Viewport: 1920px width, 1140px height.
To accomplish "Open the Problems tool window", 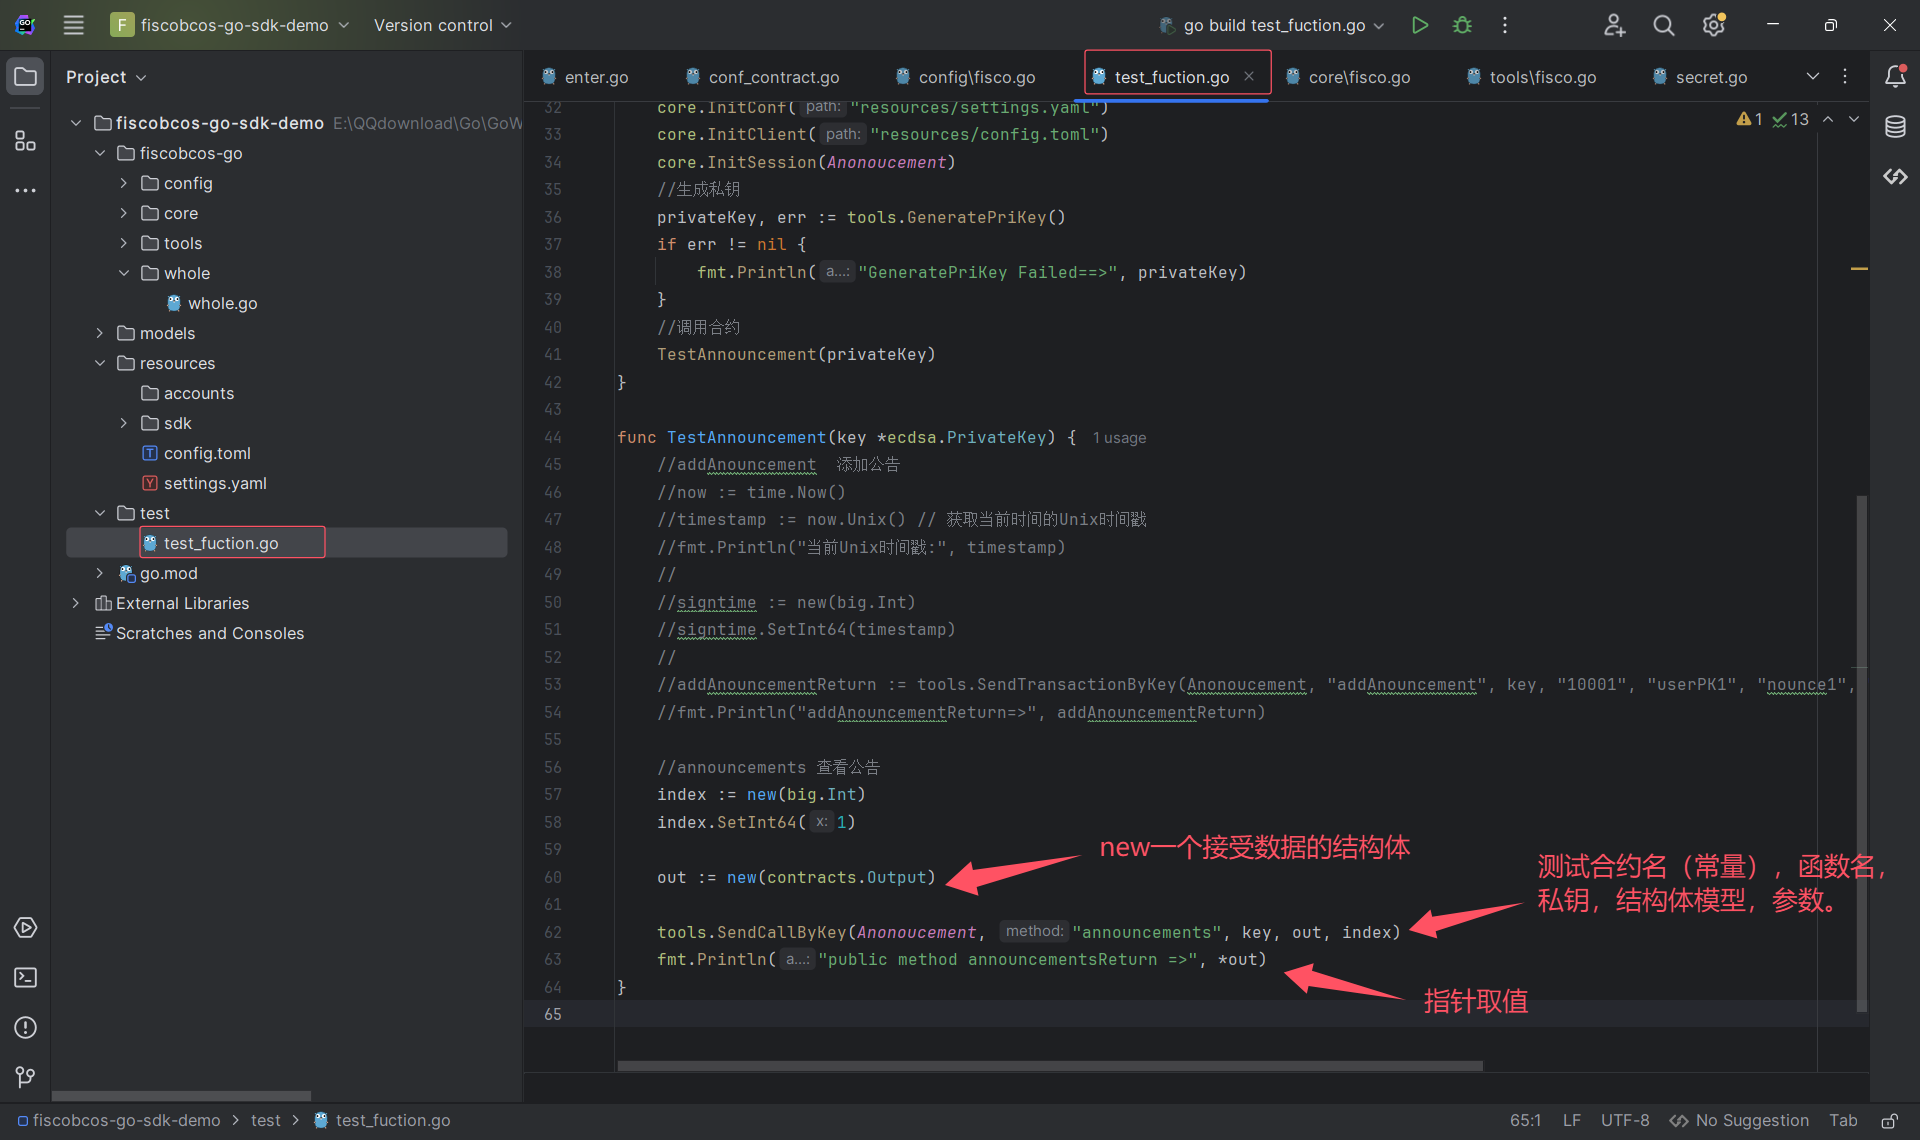I will point(25,1027).
